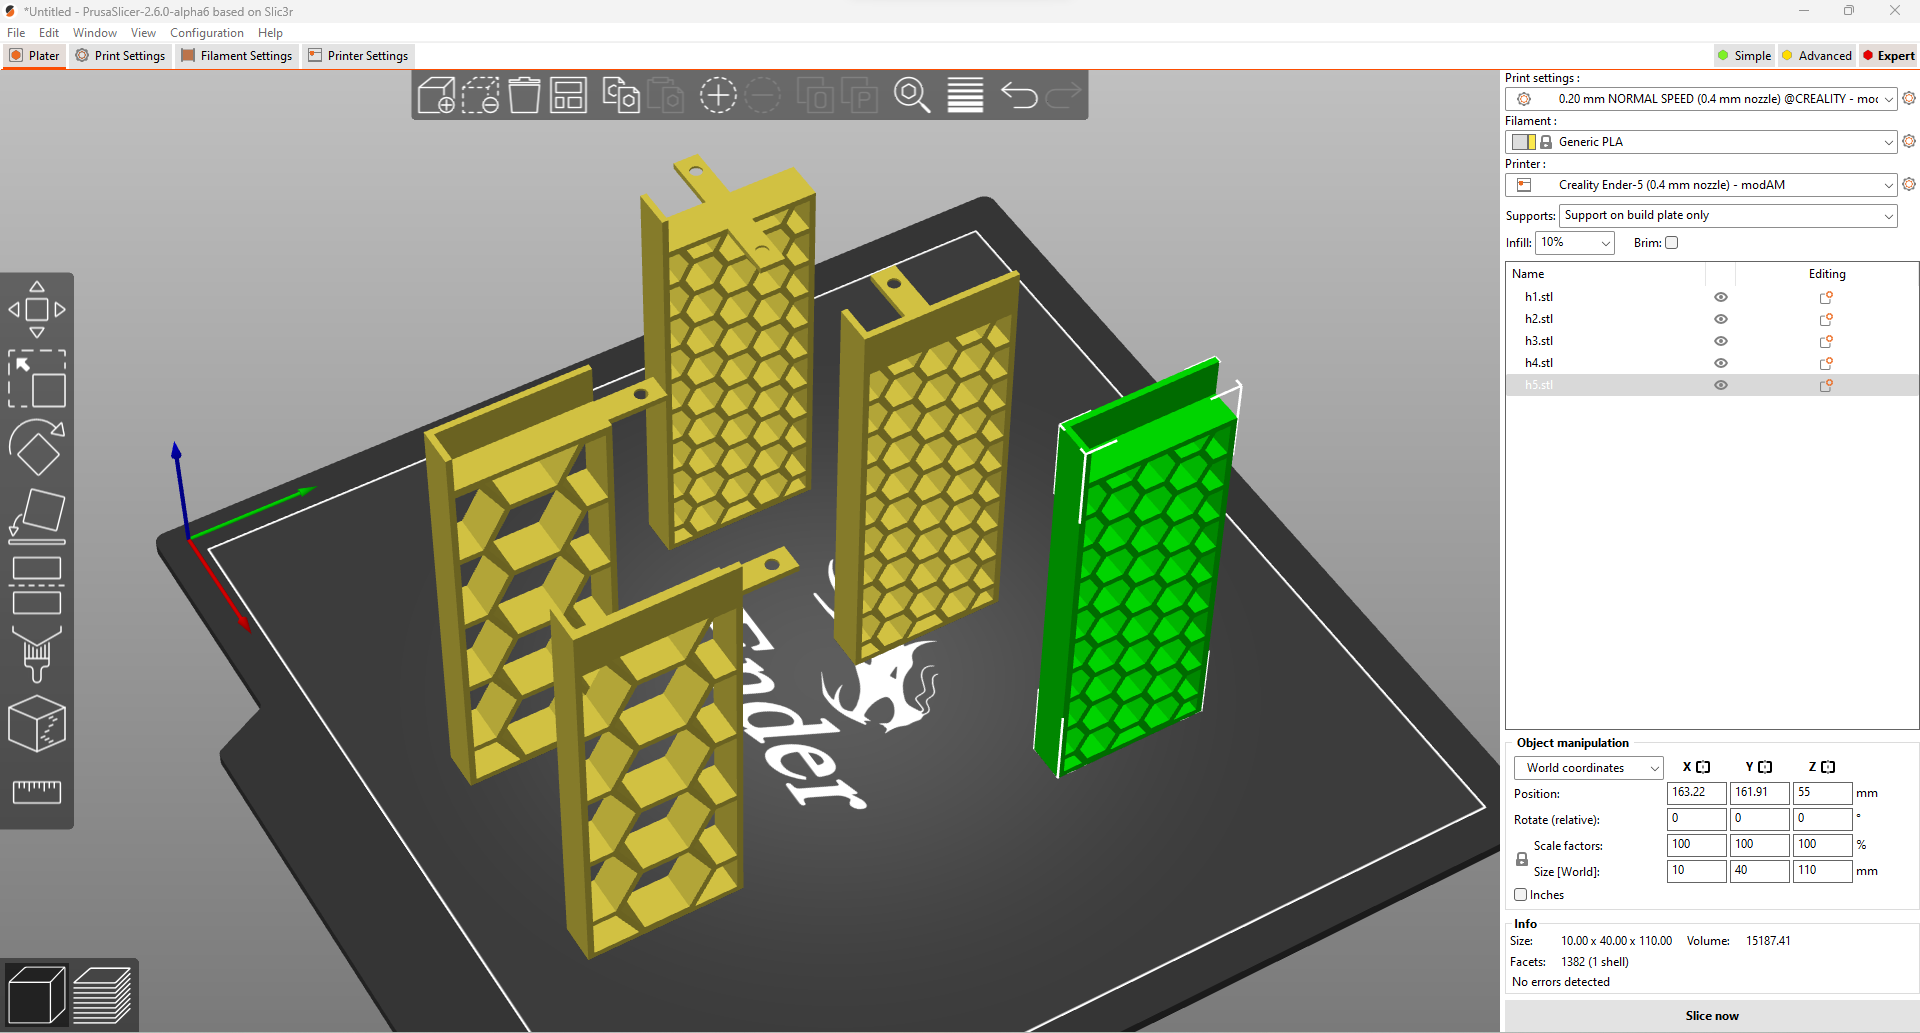Expand the Infill percentage dropdown
This screenshot has width=1920, height=1033.
pyautogui.click(x=1606, y=242)
